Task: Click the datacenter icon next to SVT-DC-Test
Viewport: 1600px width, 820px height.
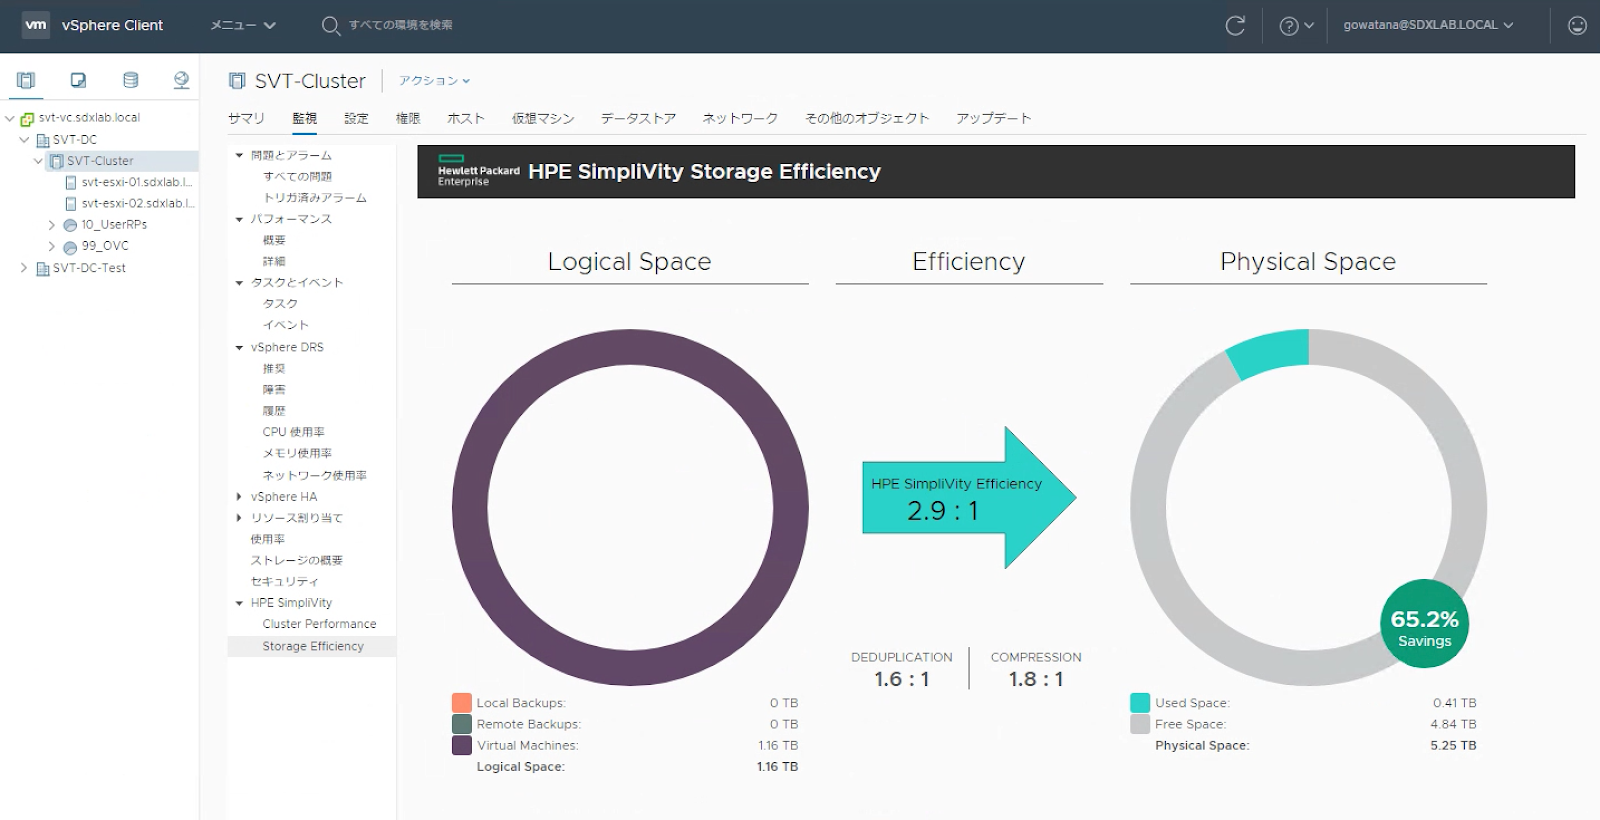Action: click(x=43, y=268)
